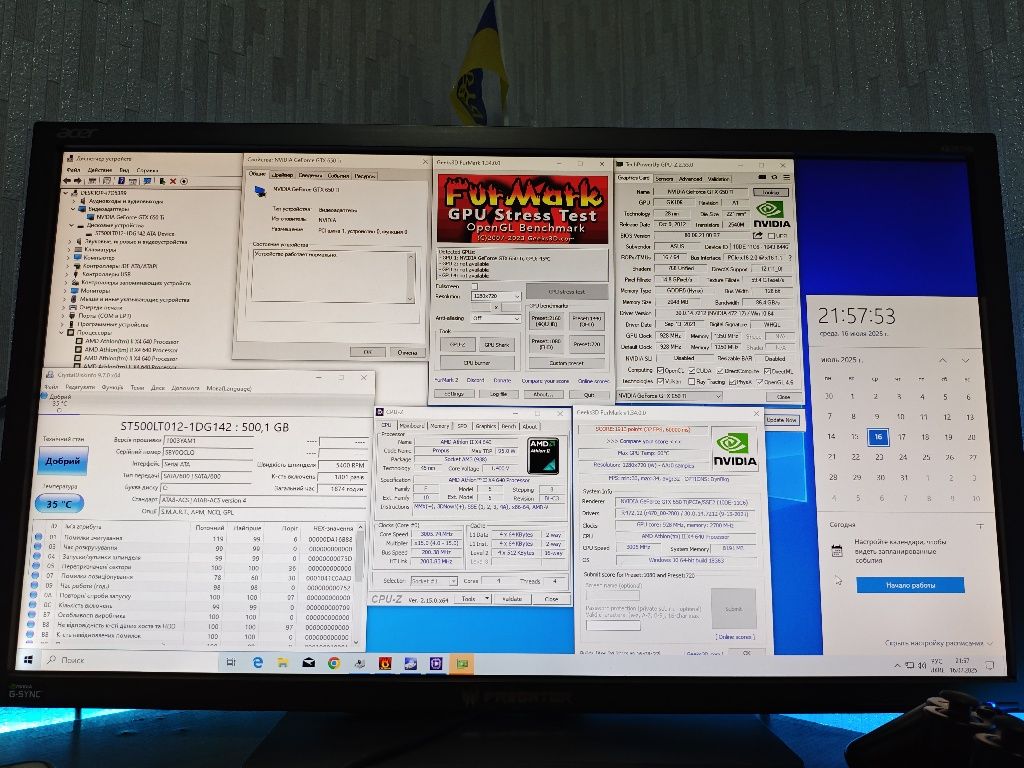The height and width of the screenshot is (768, 1024).
Task: Click Custom preset button in FurMark
Action: tap(567, 363)
